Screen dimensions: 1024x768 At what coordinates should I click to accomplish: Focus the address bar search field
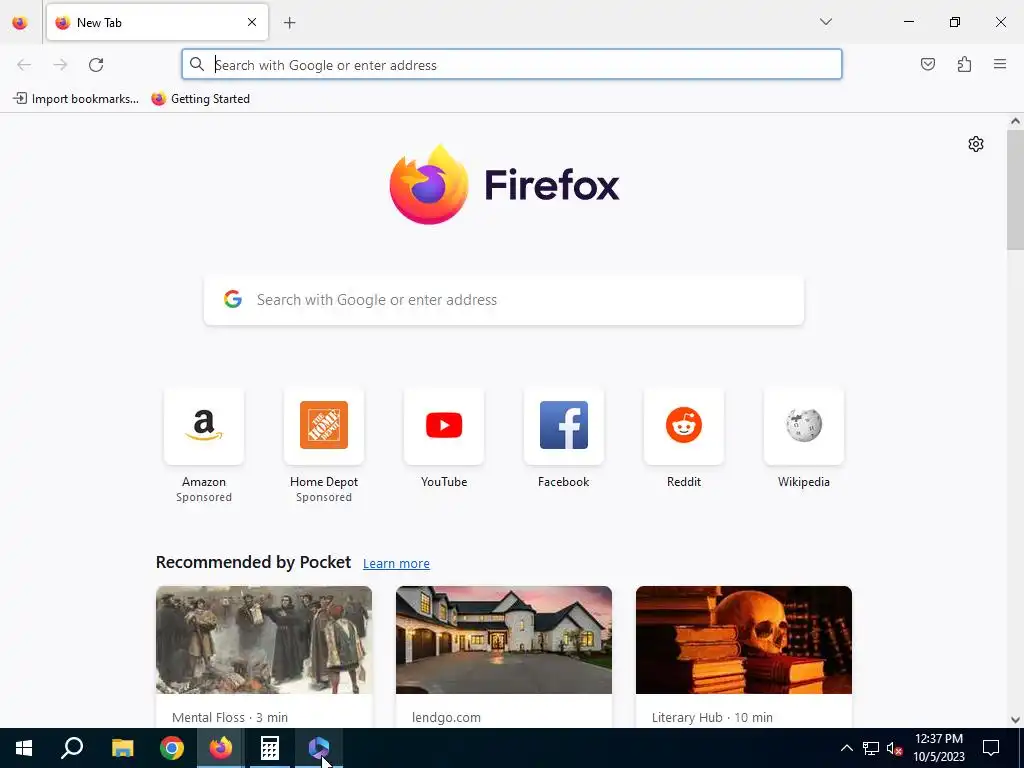tap(512, 65)
